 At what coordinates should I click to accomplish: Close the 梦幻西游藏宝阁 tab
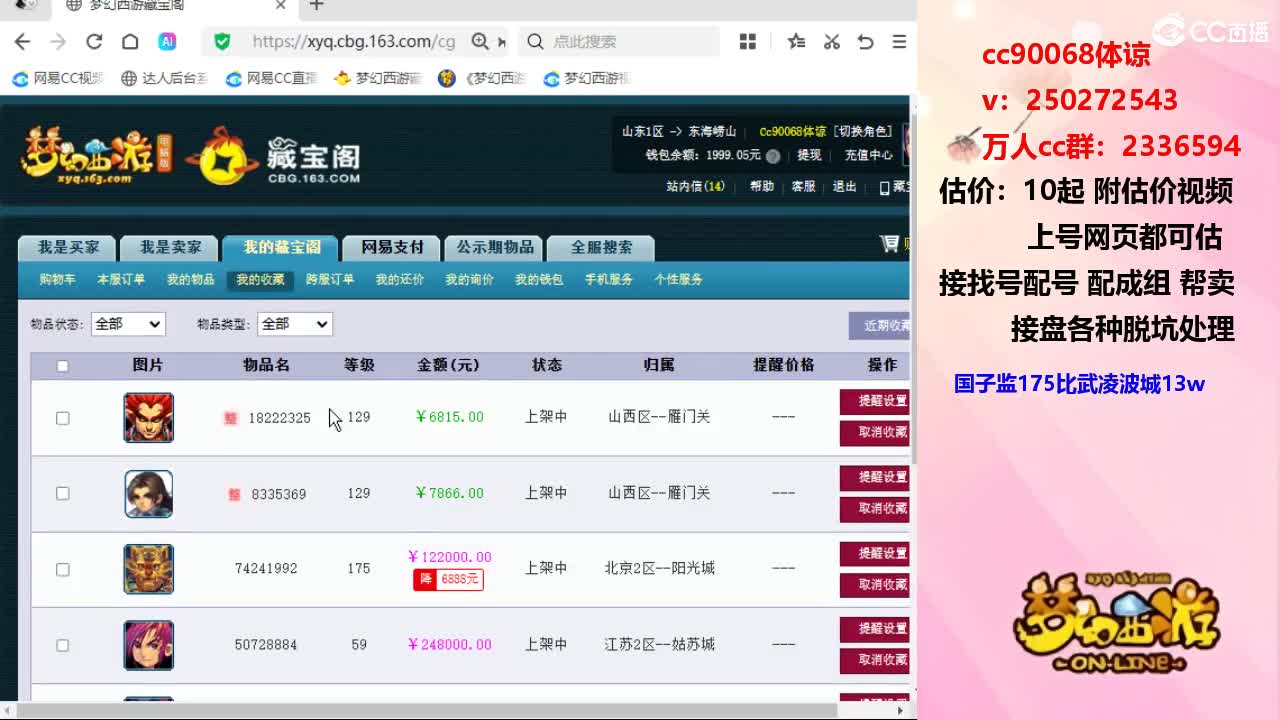281,5
